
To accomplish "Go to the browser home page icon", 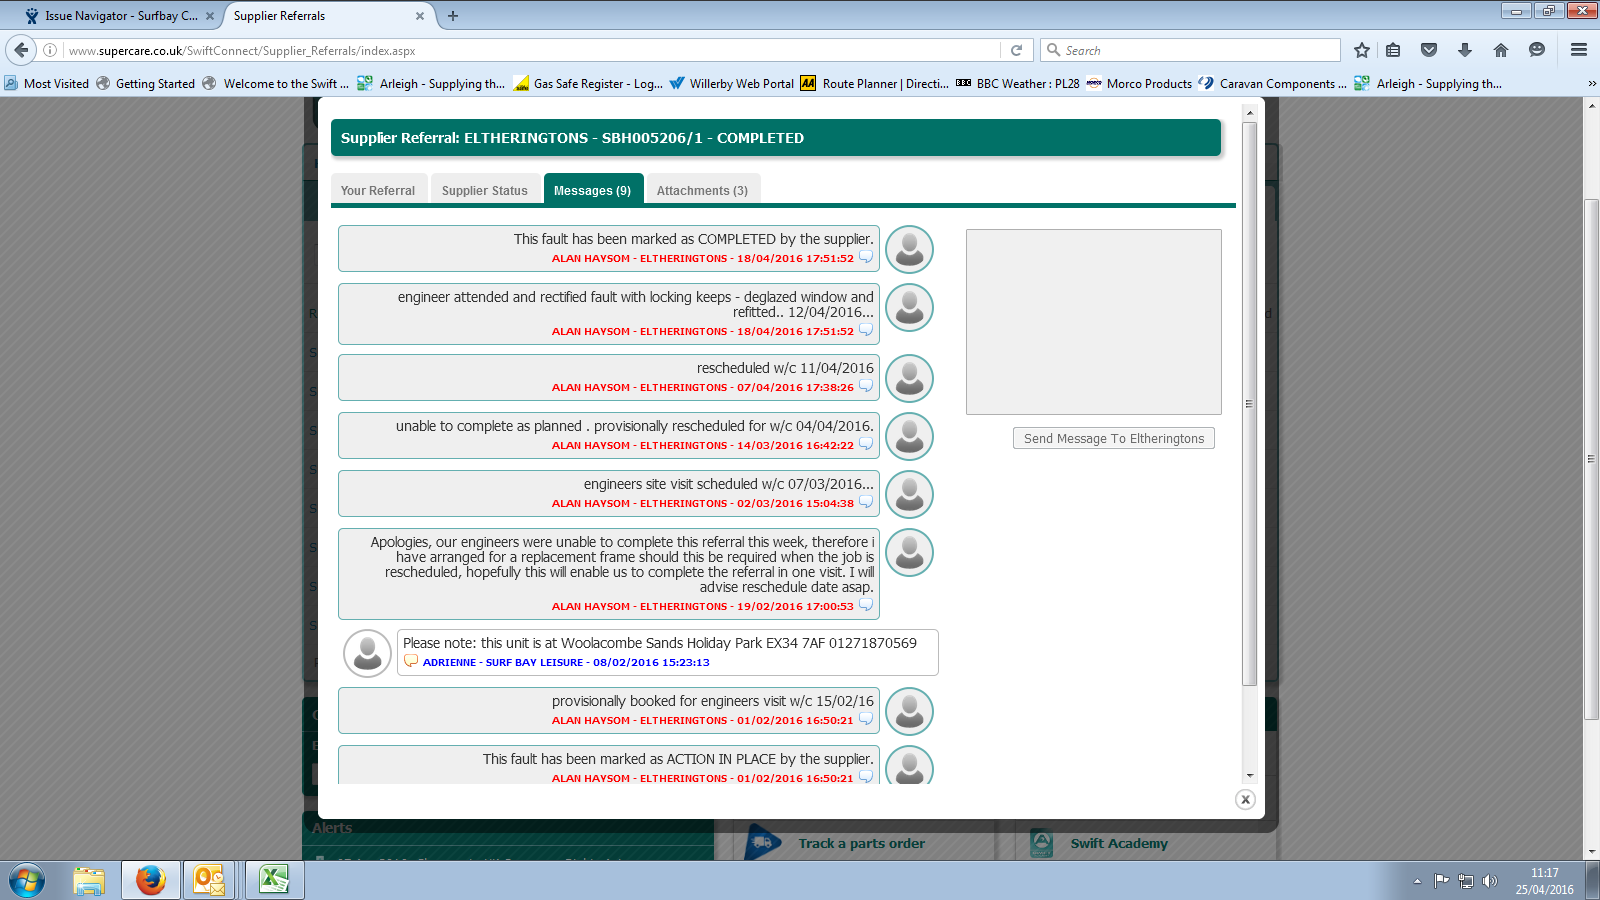I will [x=1501, y=50].
